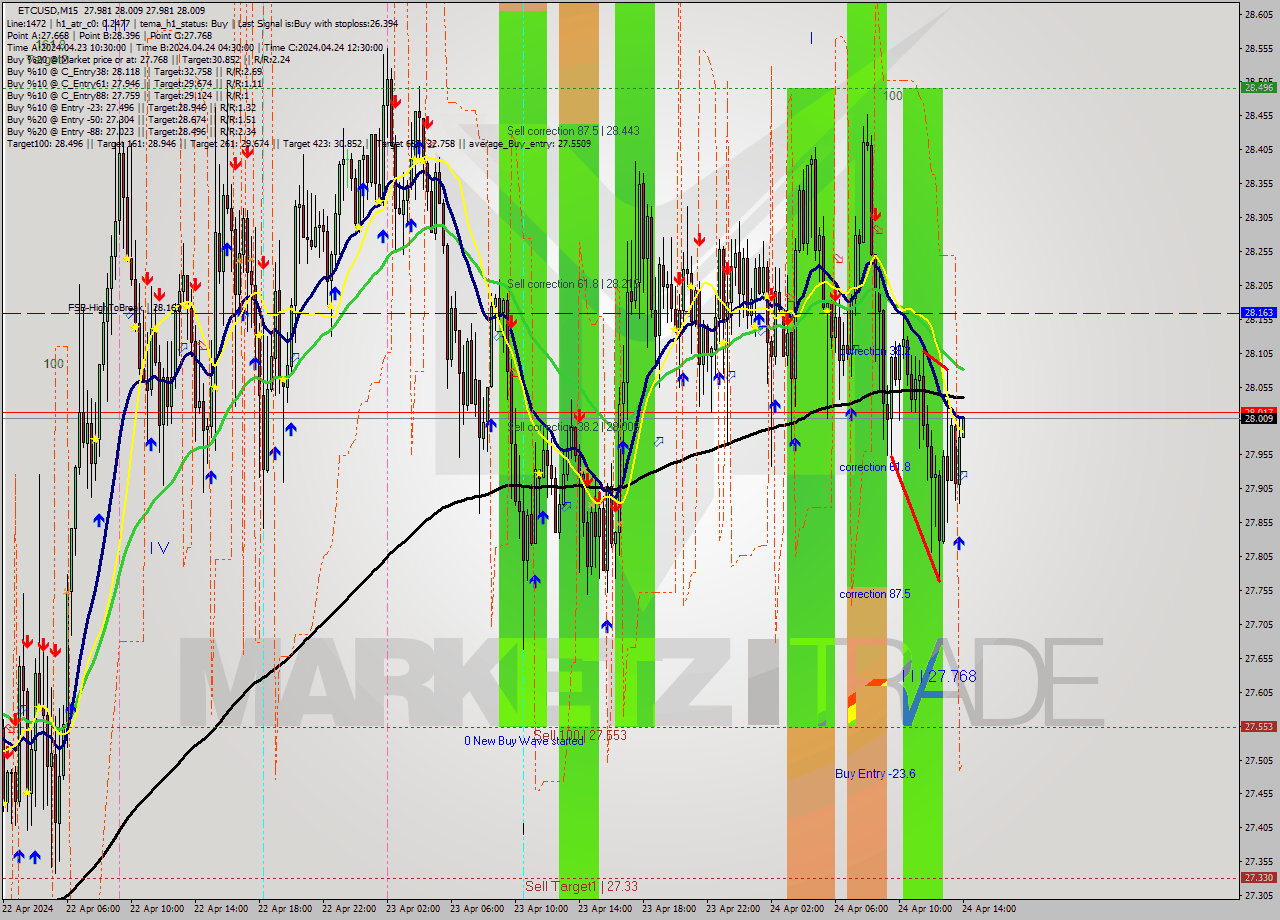
Task: Click the 27.805 price axis value
Action: click(x=1258, y=557)
